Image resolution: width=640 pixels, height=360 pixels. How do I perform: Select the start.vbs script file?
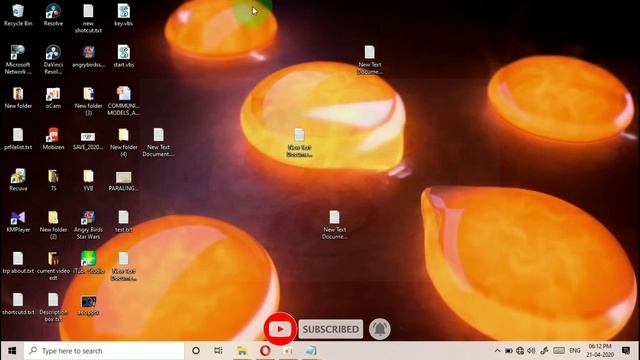pos(123,56)
